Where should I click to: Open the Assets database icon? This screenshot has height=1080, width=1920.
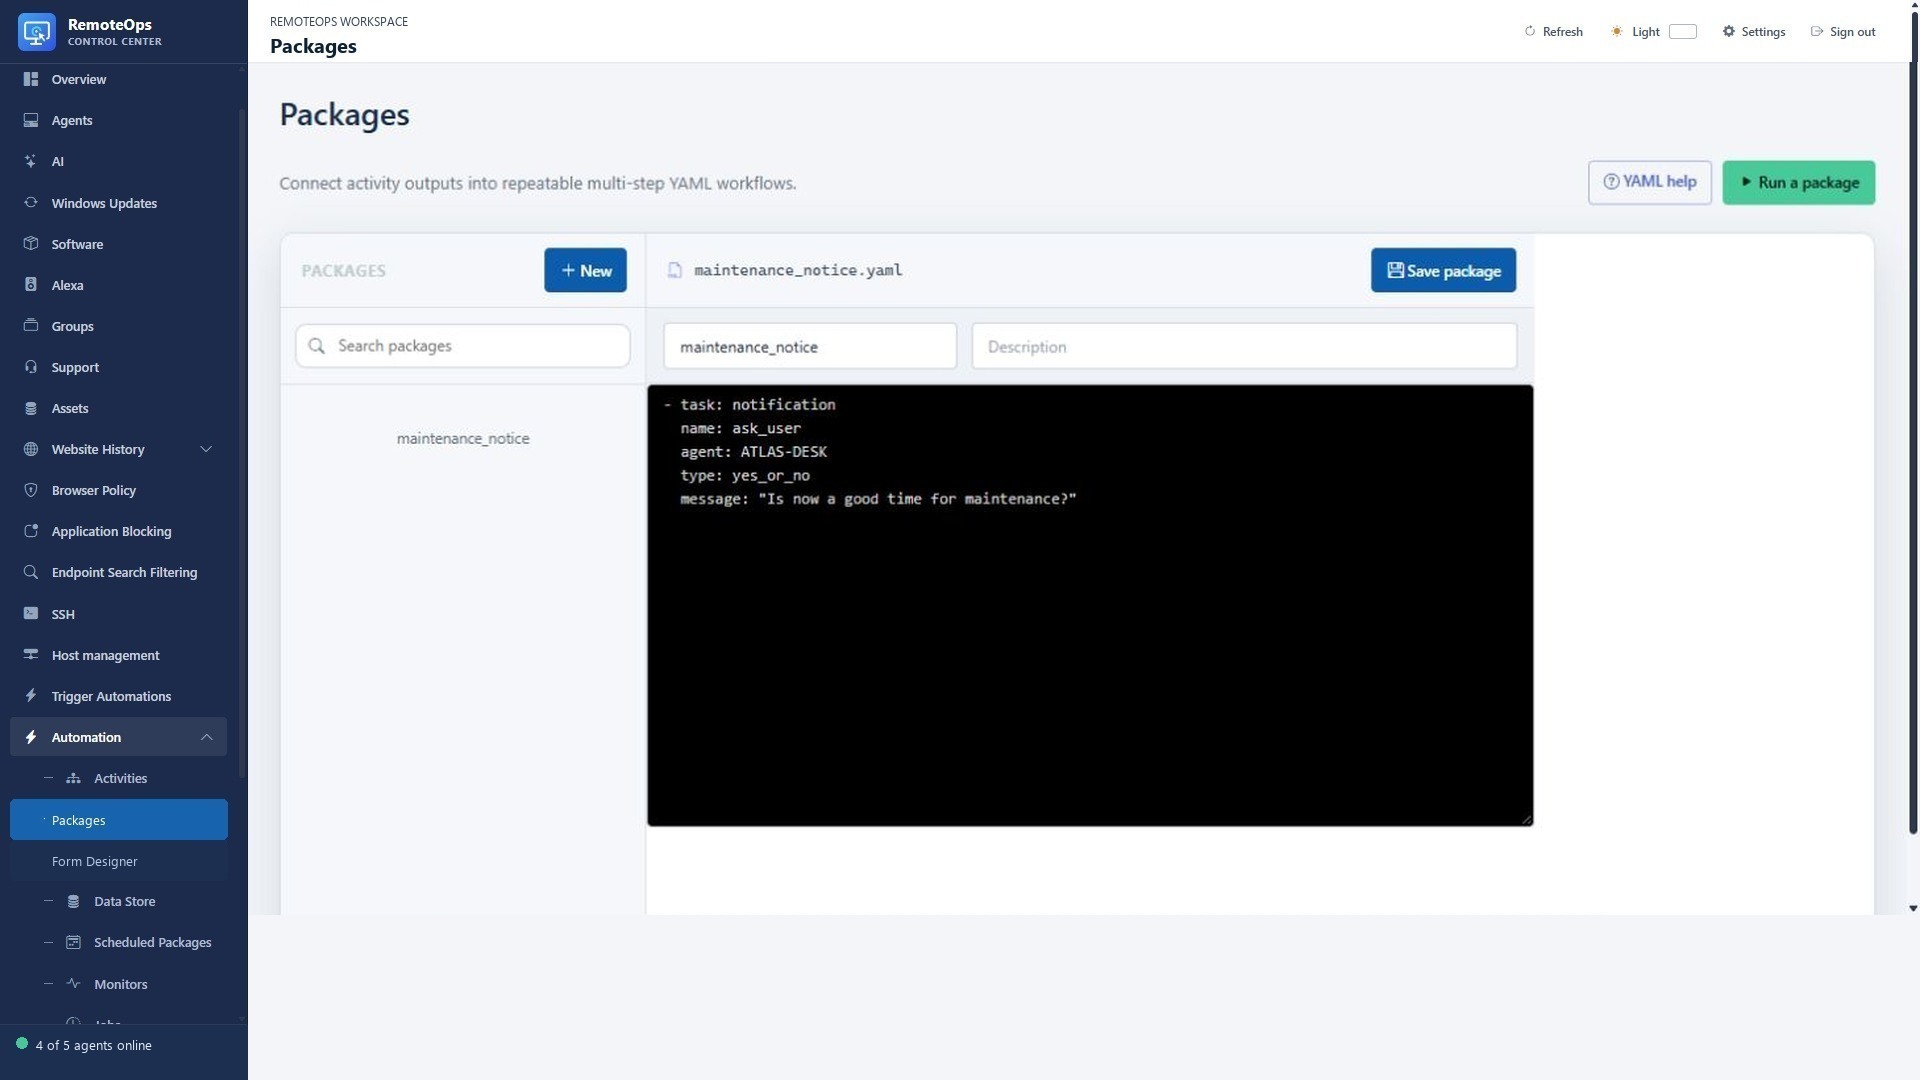31,408
